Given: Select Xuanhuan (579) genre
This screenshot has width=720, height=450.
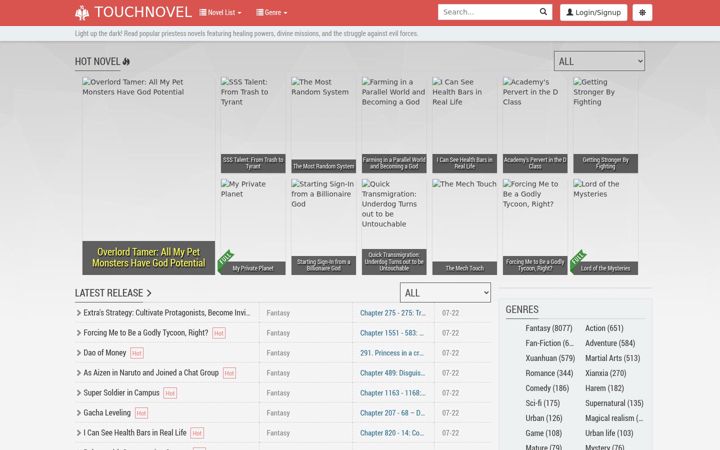Looking at the screenshot, I should point(550,358).
